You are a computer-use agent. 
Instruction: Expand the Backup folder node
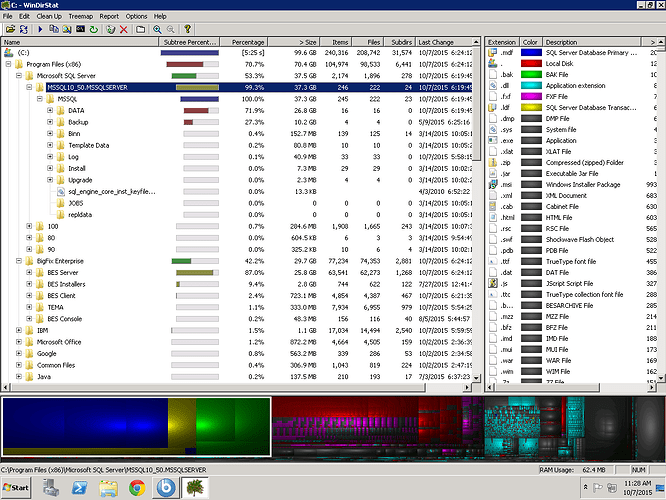[x=50, y=122]
